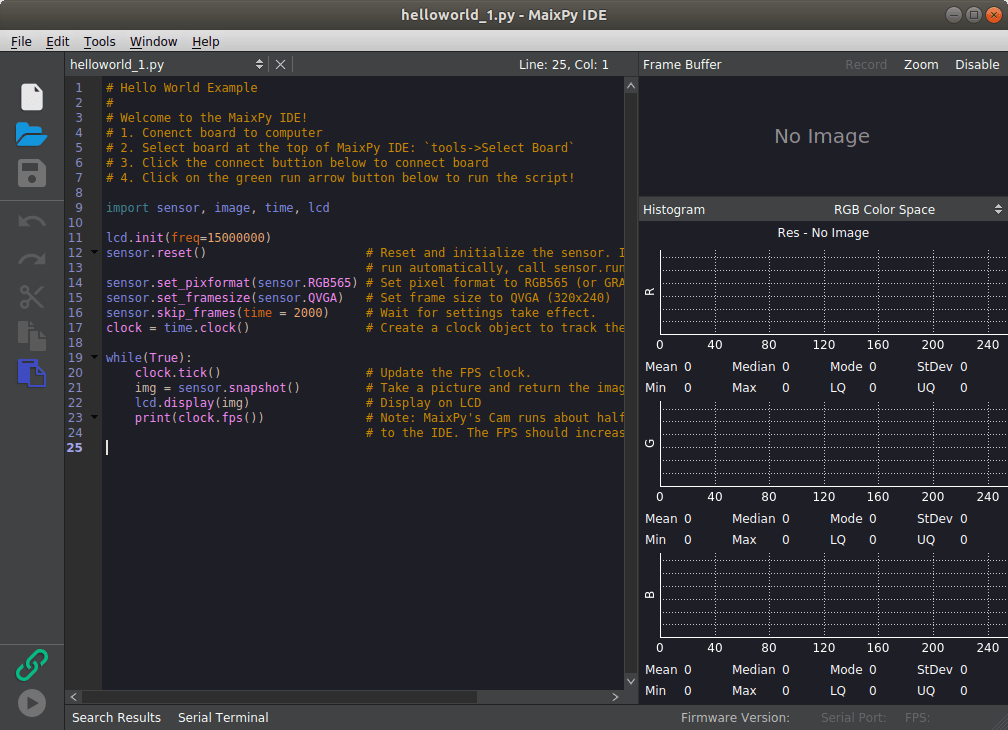Copy using the two-pages icon in the sidebar

click(32, 335)
